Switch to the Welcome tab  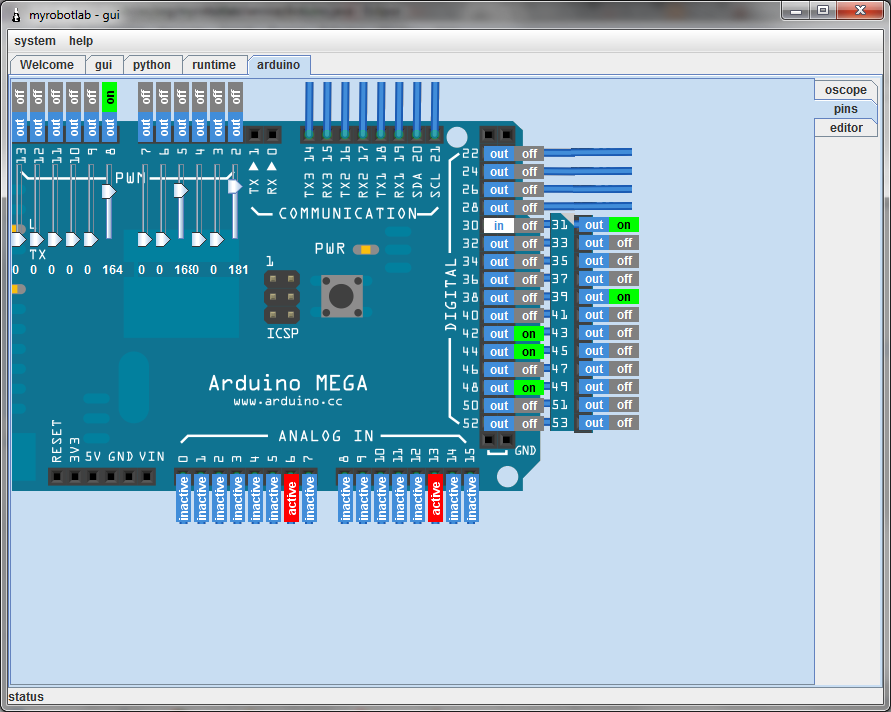47,65
